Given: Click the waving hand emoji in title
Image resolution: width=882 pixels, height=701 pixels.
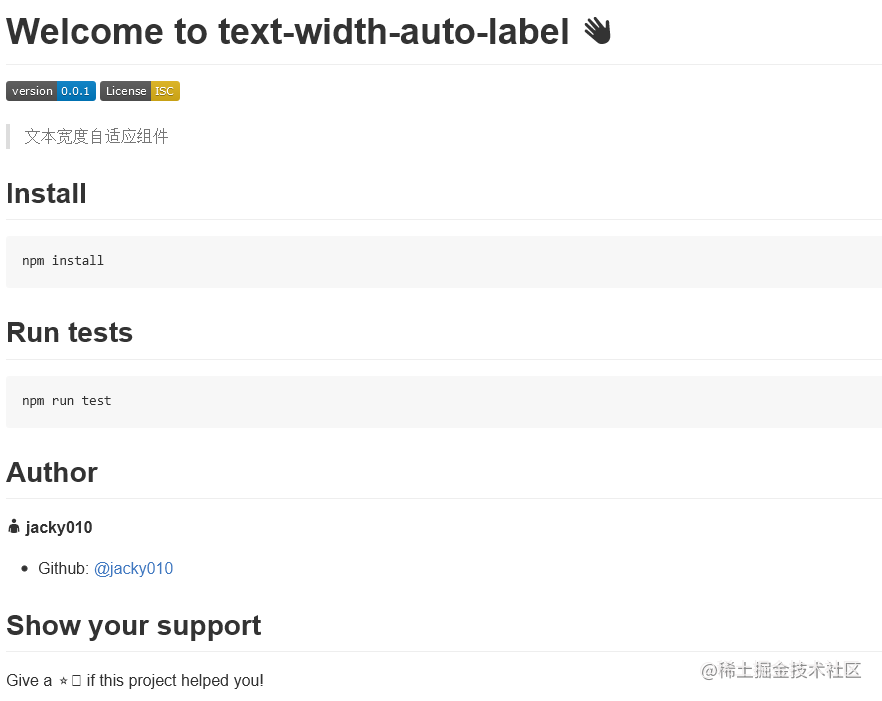Looking at the screenshot, I should pyautogui.click(x=597, y=32).
